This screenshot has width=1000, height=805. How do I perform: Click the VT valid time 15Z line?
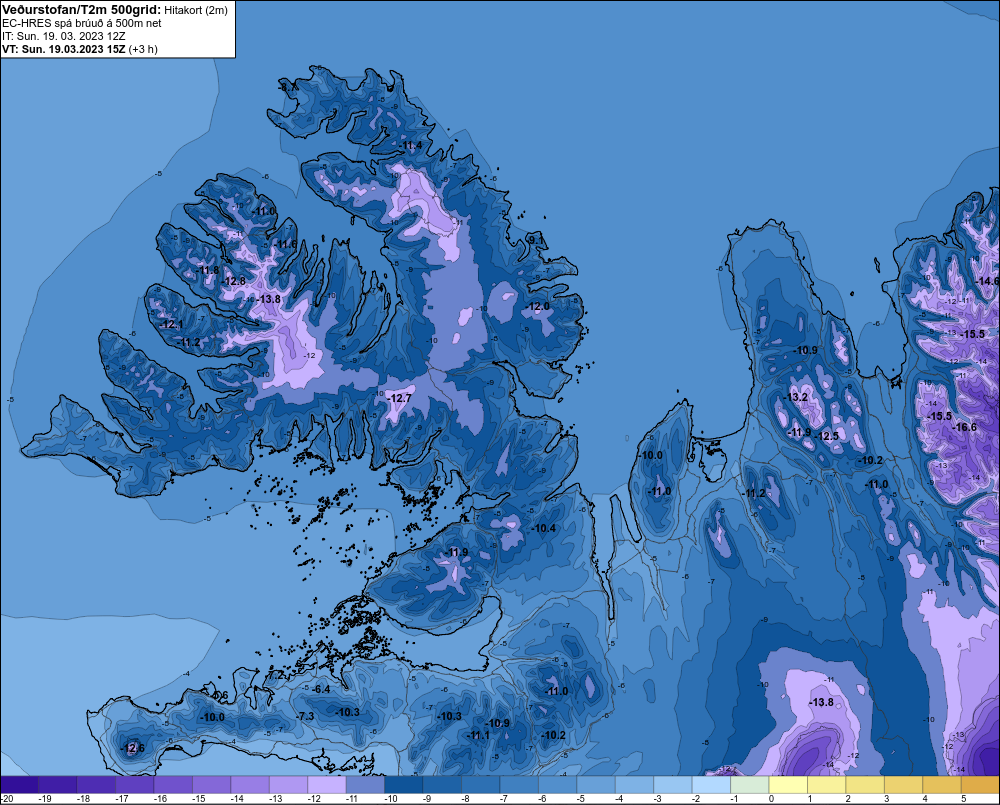click(x=79, y=49)
